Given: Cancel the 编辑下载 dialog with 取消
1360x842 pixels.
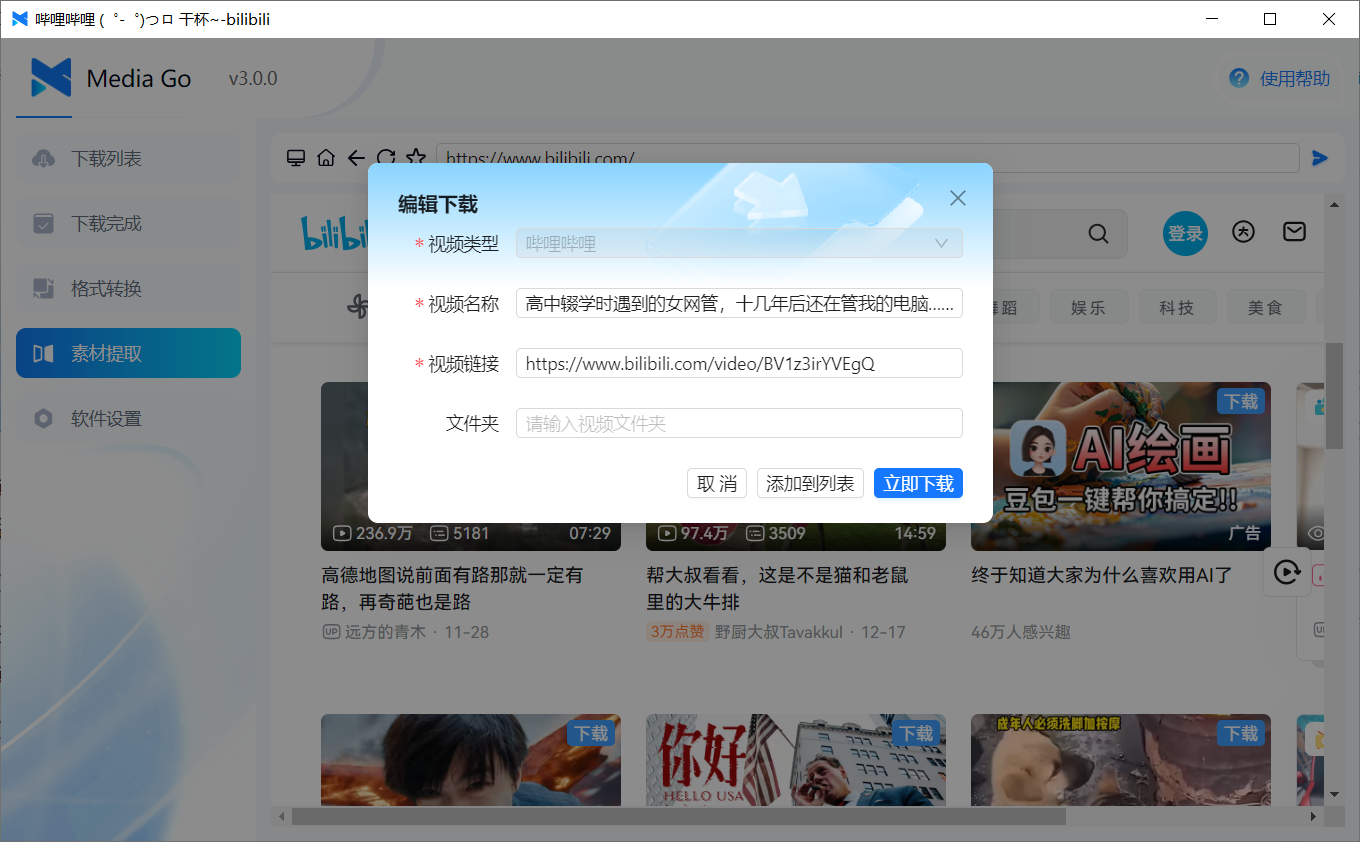Looking at the screenshot, I should pos(717,483).
